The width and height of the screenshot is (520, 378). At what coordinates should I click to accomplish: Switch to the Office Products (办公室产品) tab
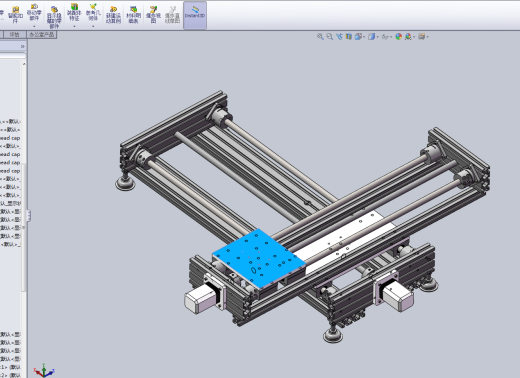coord(42,34)
